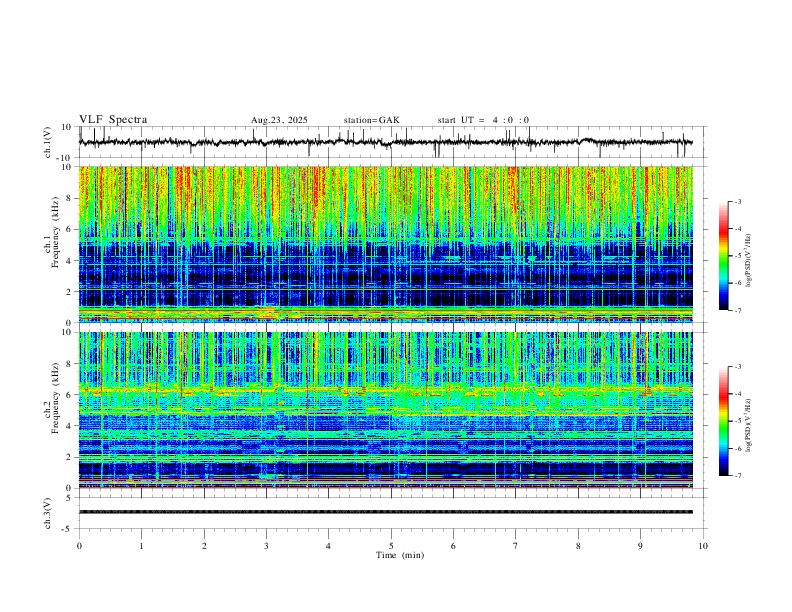Screen dimensions: 792x612
Task: Click the ch.3 voltage trace band
Action: click(386, 512)
